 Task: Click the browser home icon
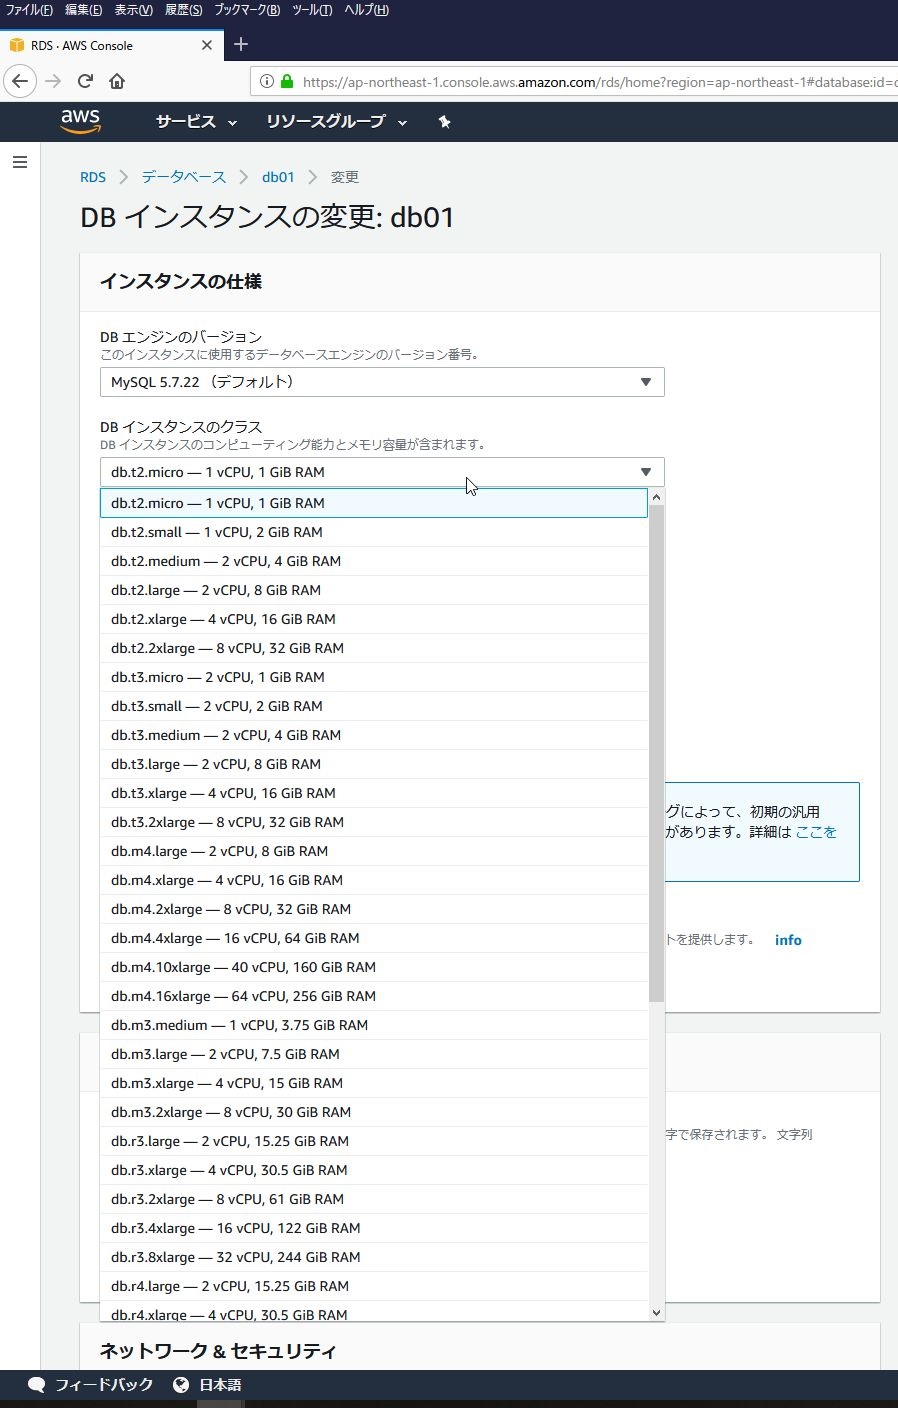pyautogui.click(x=117, y=81)
